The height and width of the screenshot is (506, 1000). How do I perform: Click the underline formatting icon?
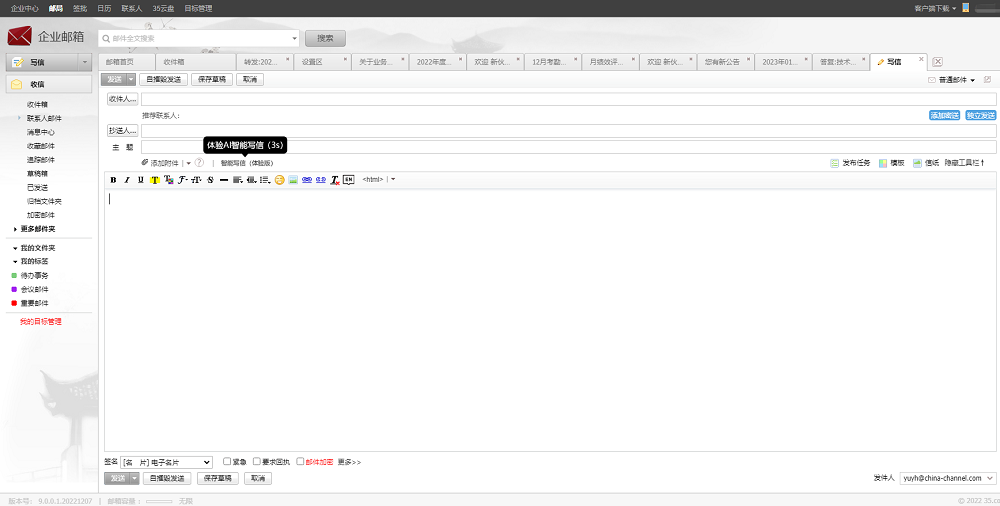(x=141, y=180)
